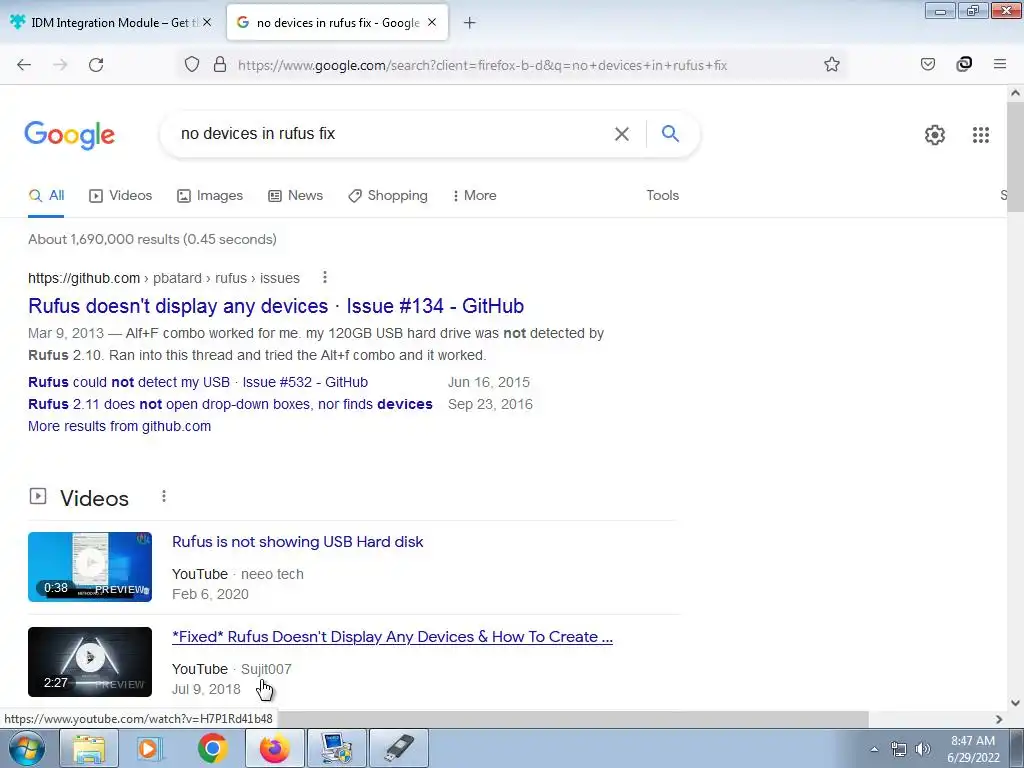Reload the current page
1024x768 pixels.
tap(96, 65)
